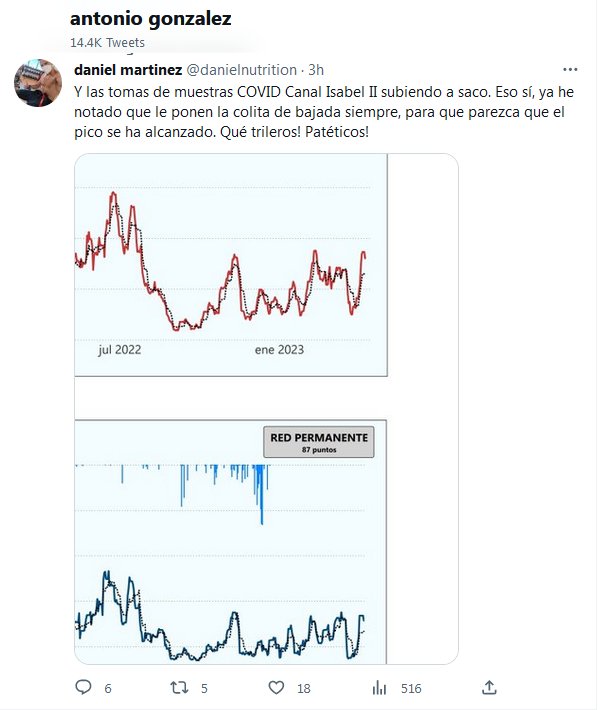Click the share upload arrow icon

489,688
